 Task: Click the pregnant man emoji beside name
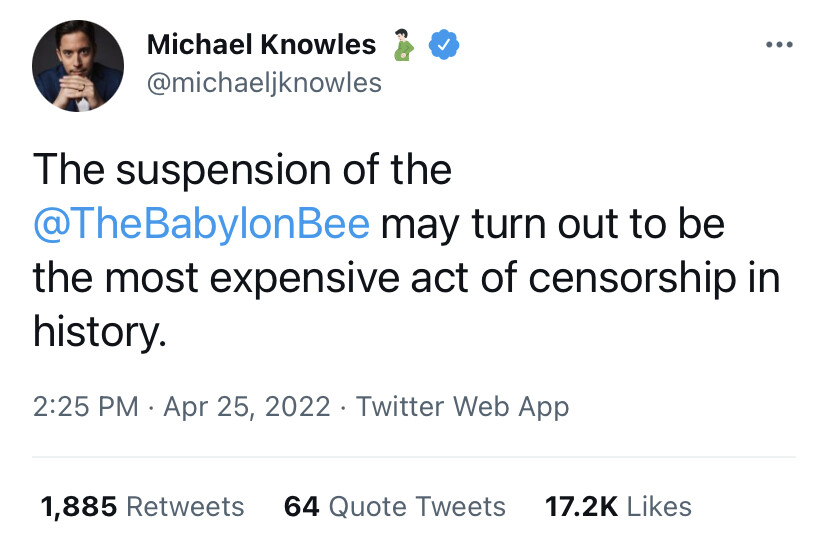click(x=403, y=45)
